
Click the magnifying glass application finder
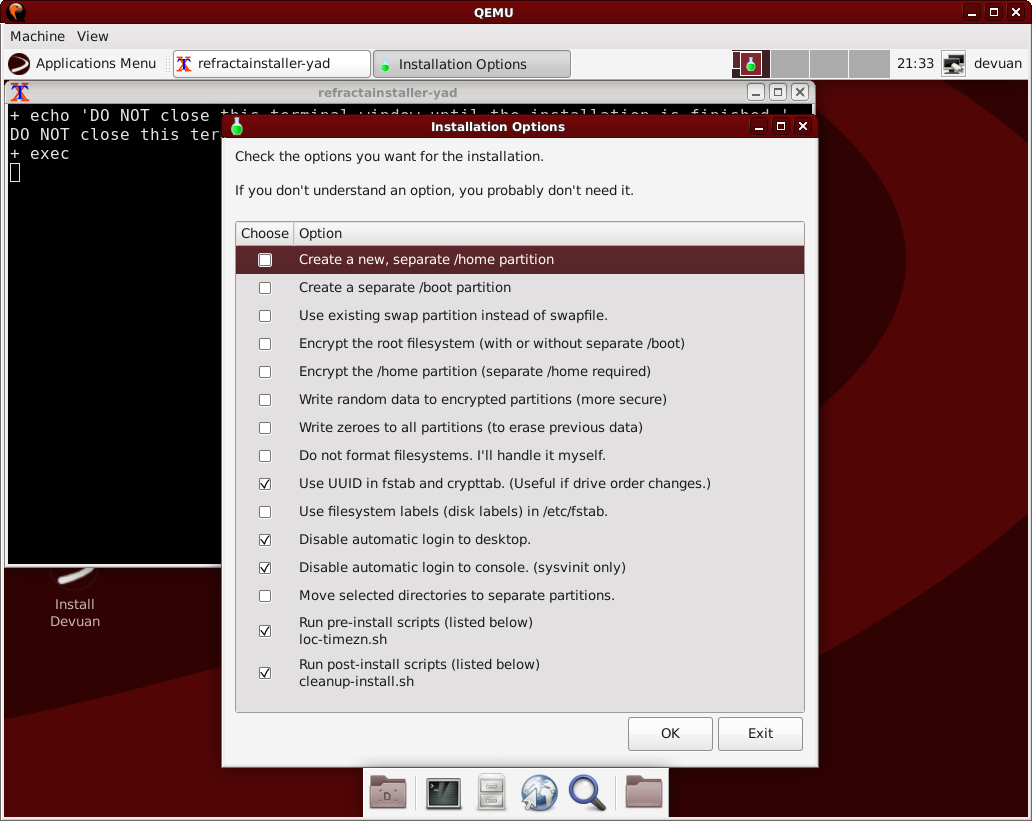tap(587, 793)
